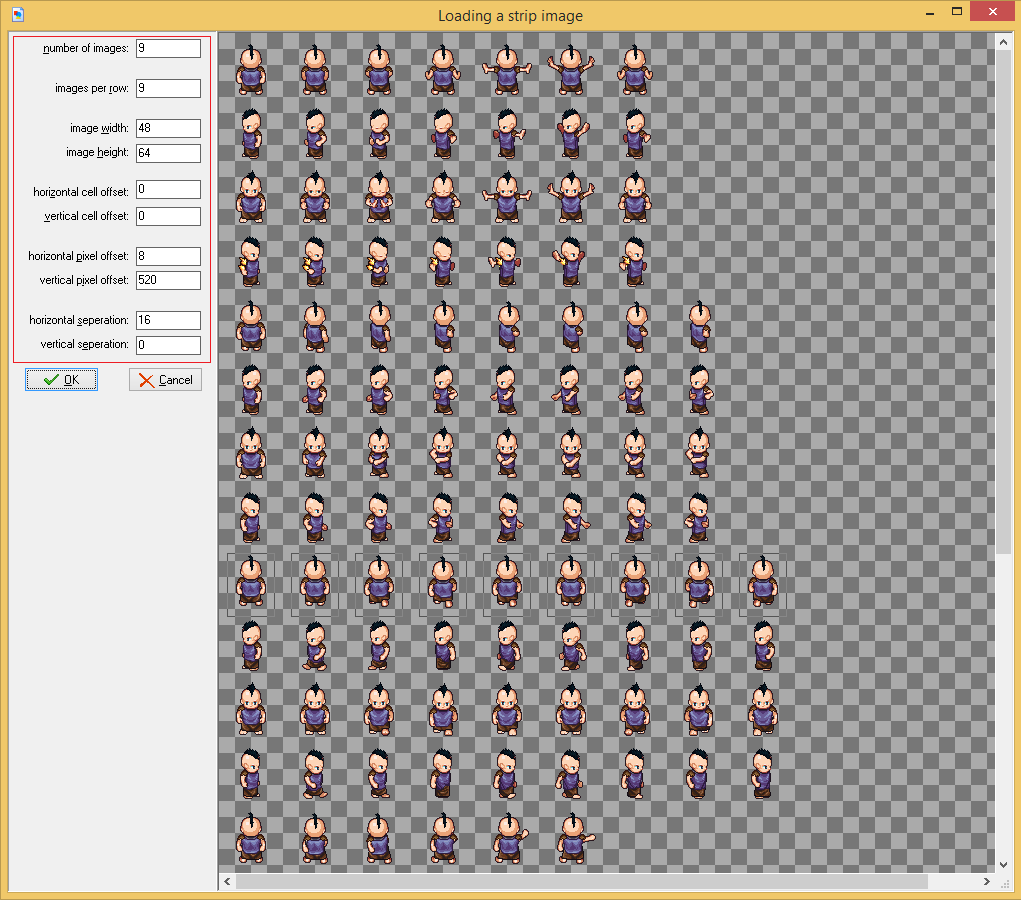Click the 'horizontal pixel offset:' label
1021x900 pixels.
click(x=78, y=256)
